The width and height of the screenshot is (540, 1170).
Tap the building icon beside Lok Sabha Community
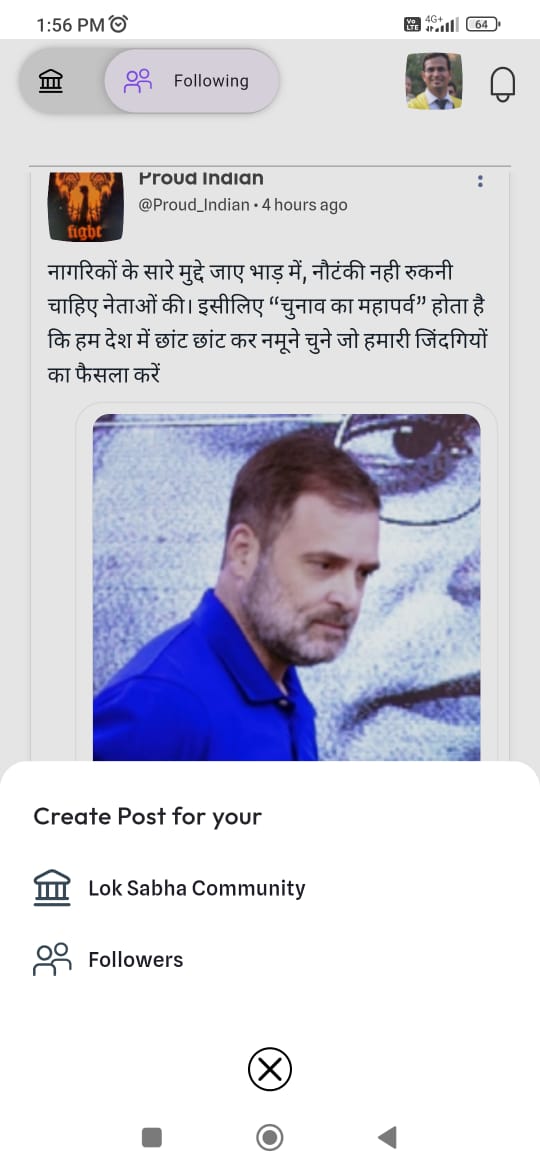point(51,888)
